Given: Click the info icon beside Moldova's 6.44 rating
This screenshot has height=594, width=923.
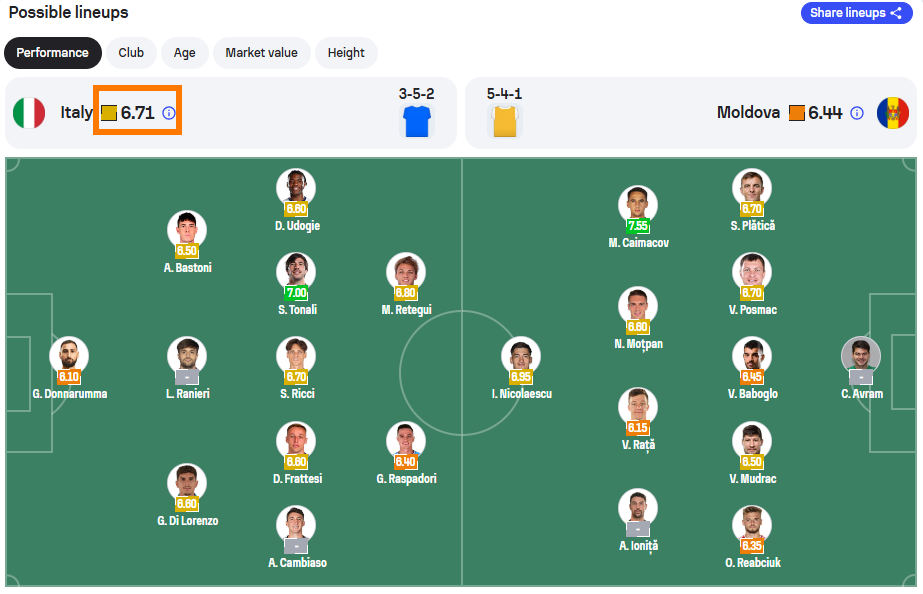Looking at the screenshot, I should coord(857,113).
